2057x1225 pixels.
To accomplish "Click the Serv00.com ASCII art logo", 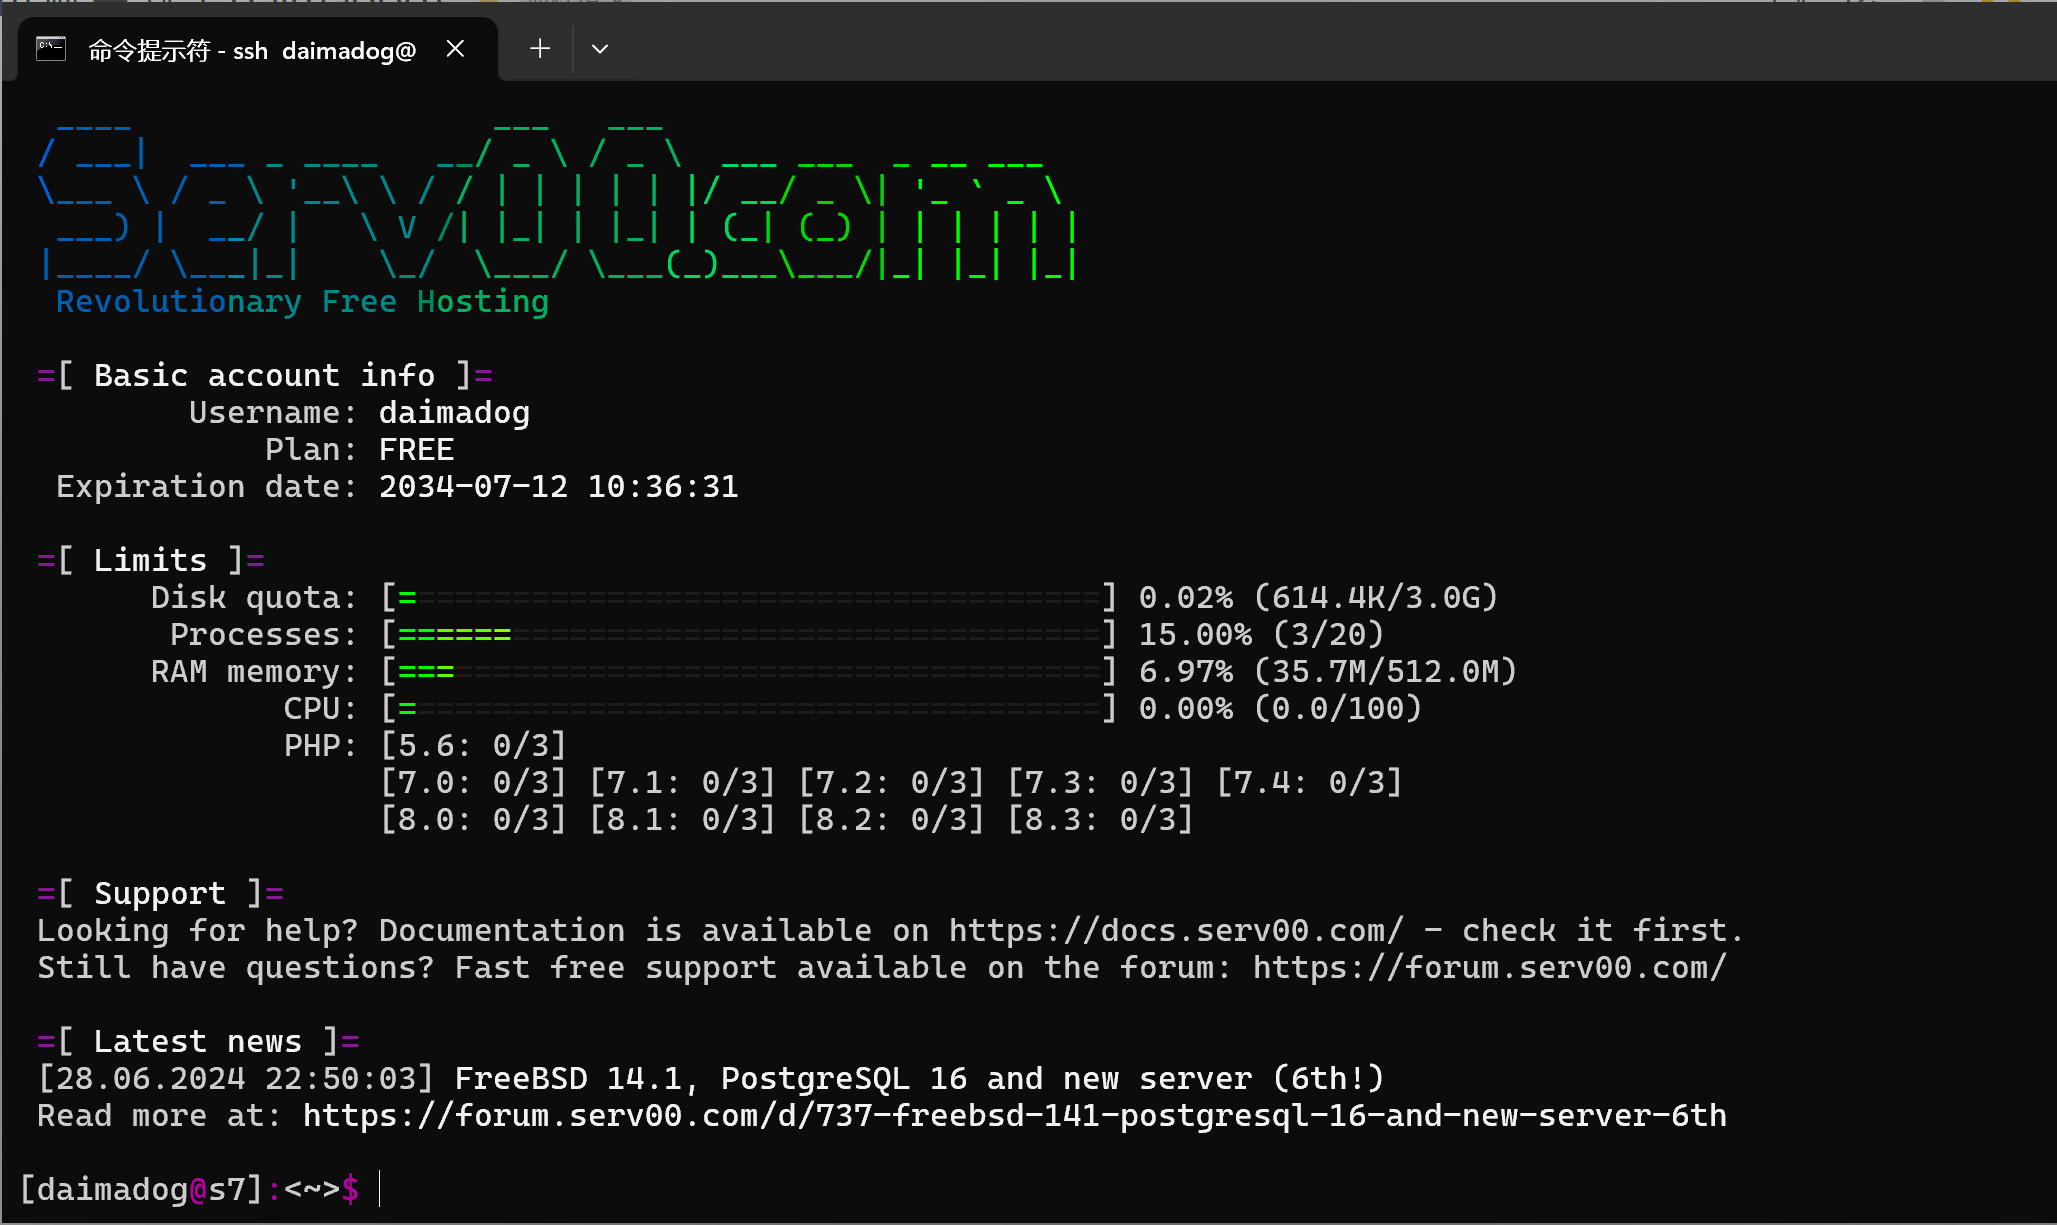I will pyautogui.click(x=557, y=200).
